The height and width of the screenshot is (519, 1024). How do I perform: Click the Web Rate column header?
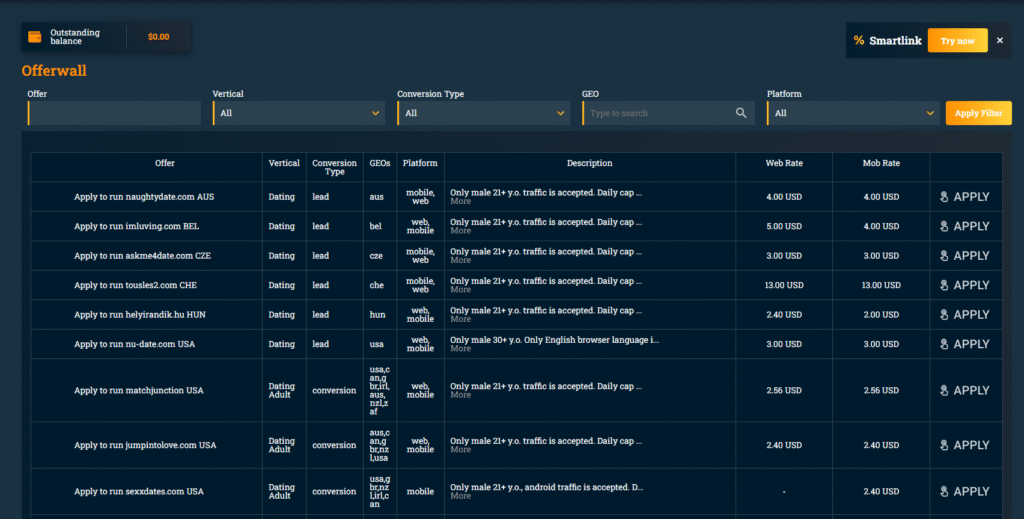(784, 163)
